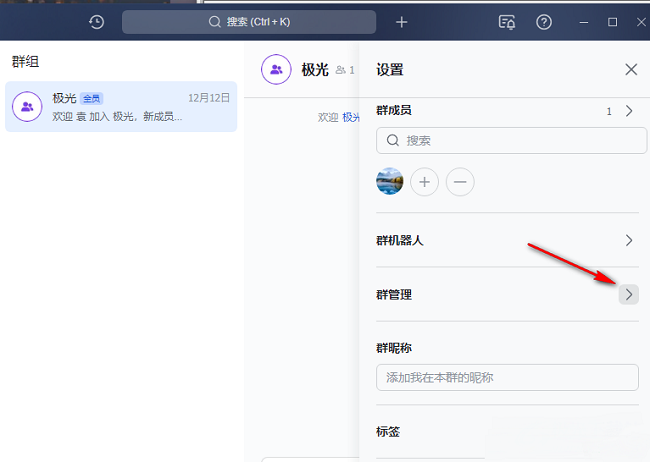Select the 极光 group in chat list
The width and height of the screenshot is (650, 462).
[x=120, y=107]
